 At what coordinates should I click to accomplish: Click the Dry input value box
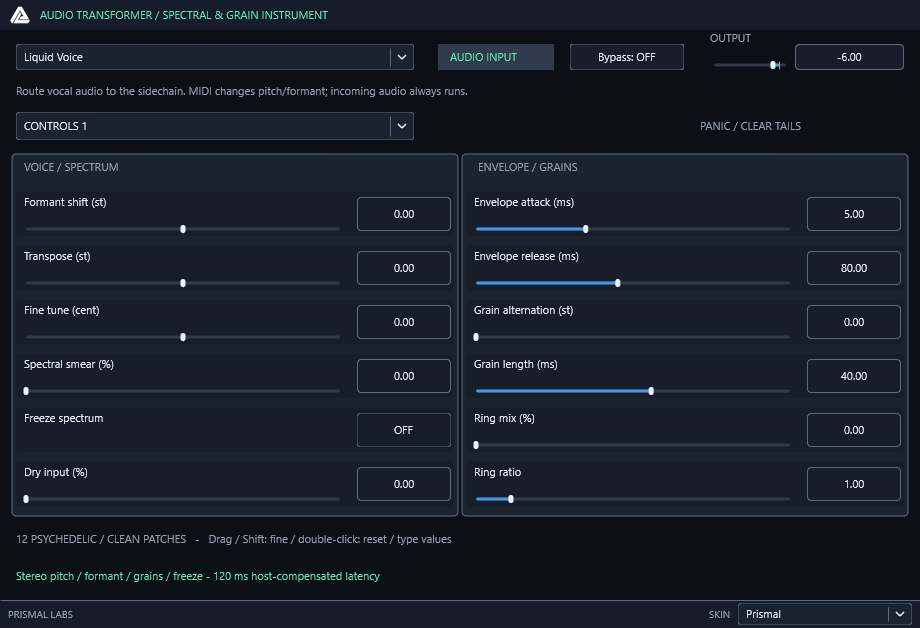tap(404, 484)
